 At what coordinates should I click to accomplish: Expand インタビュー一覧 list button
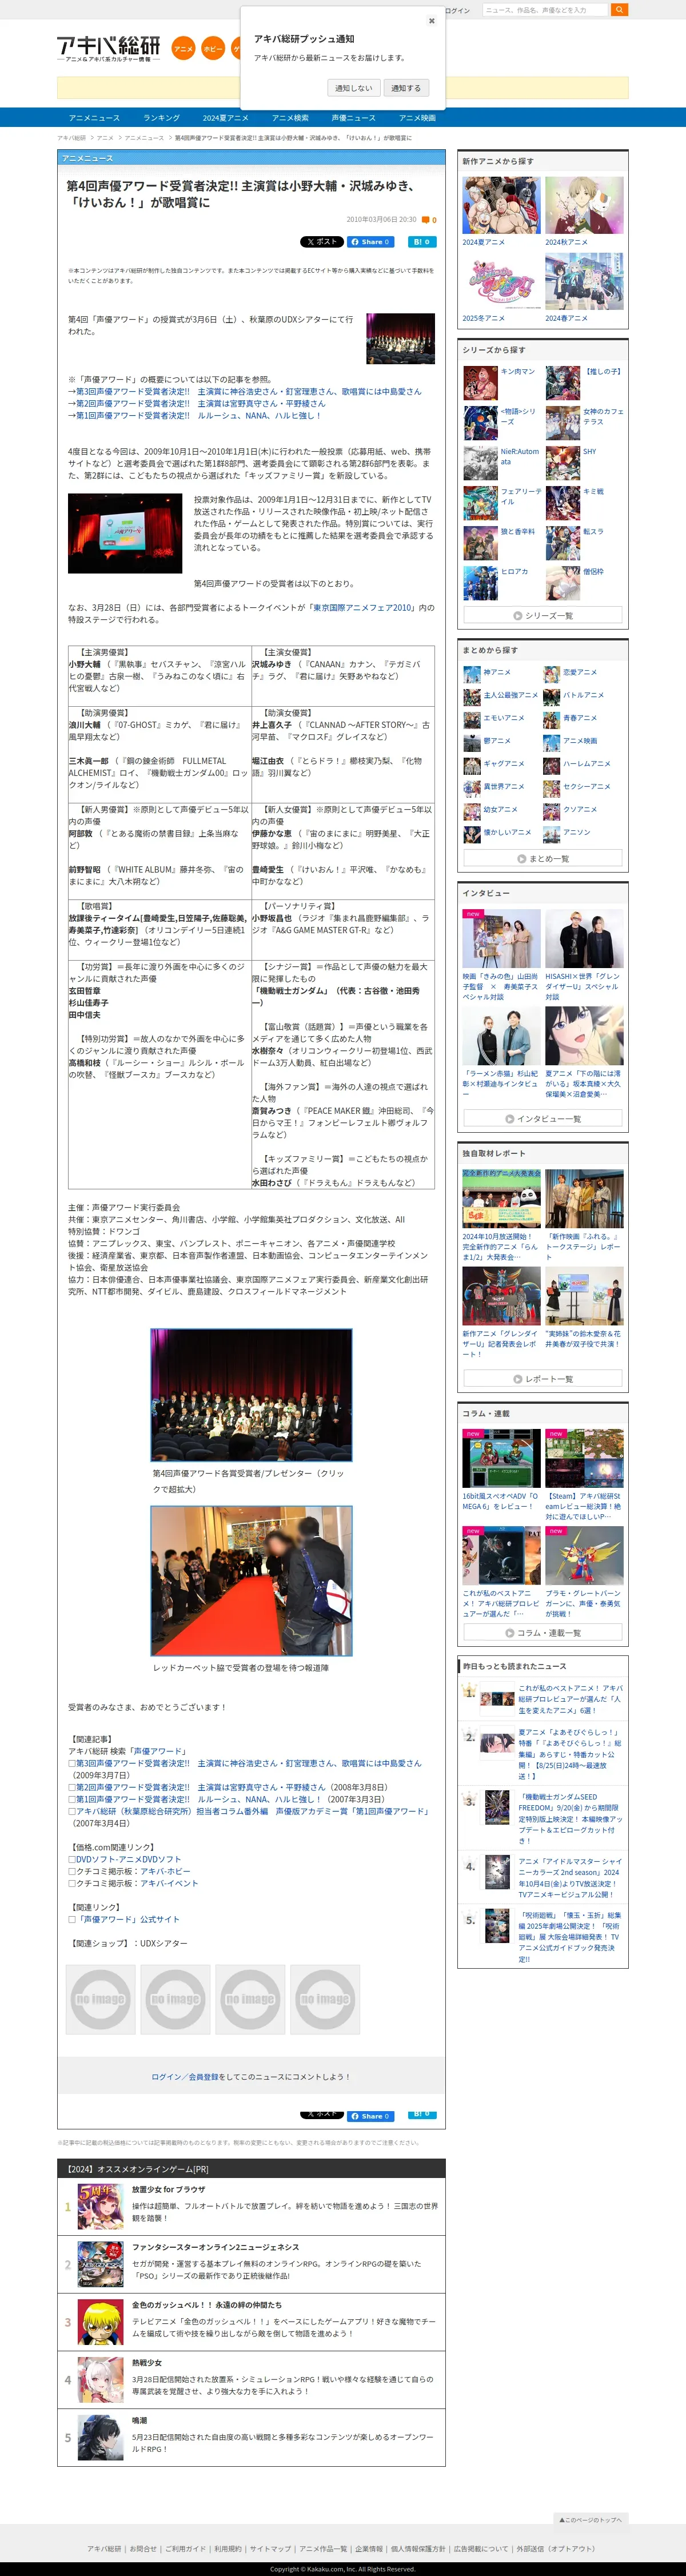coord(543,1119)
